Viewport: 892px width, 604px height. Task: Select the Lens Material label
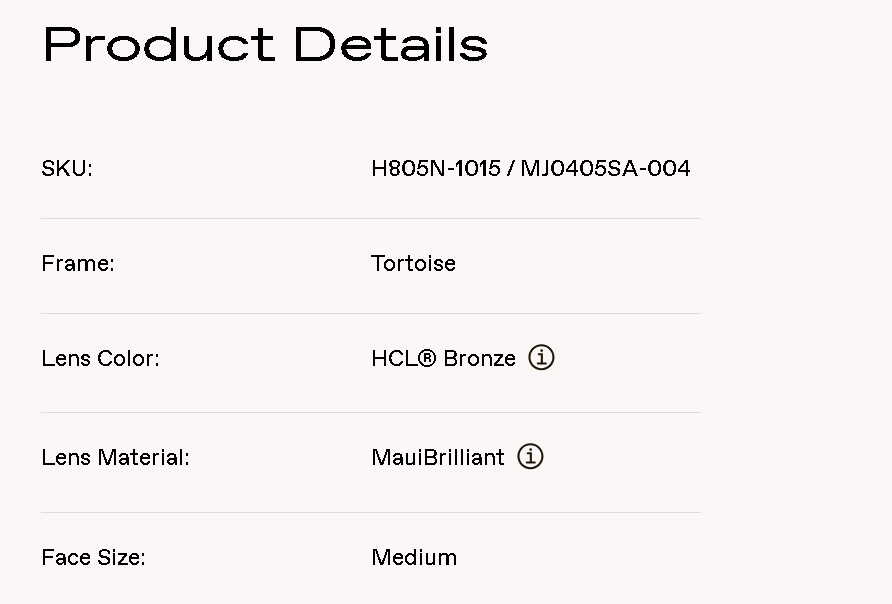point(115,458)
